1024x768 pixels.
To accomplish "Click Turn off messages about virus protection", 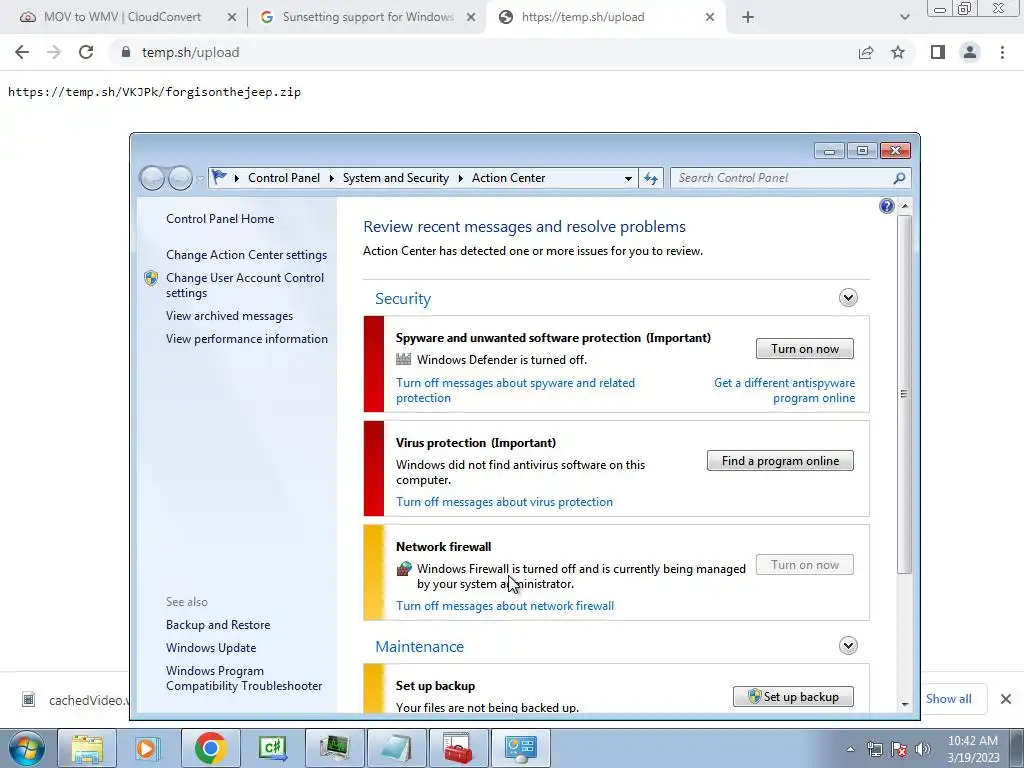I will [504, 502].
